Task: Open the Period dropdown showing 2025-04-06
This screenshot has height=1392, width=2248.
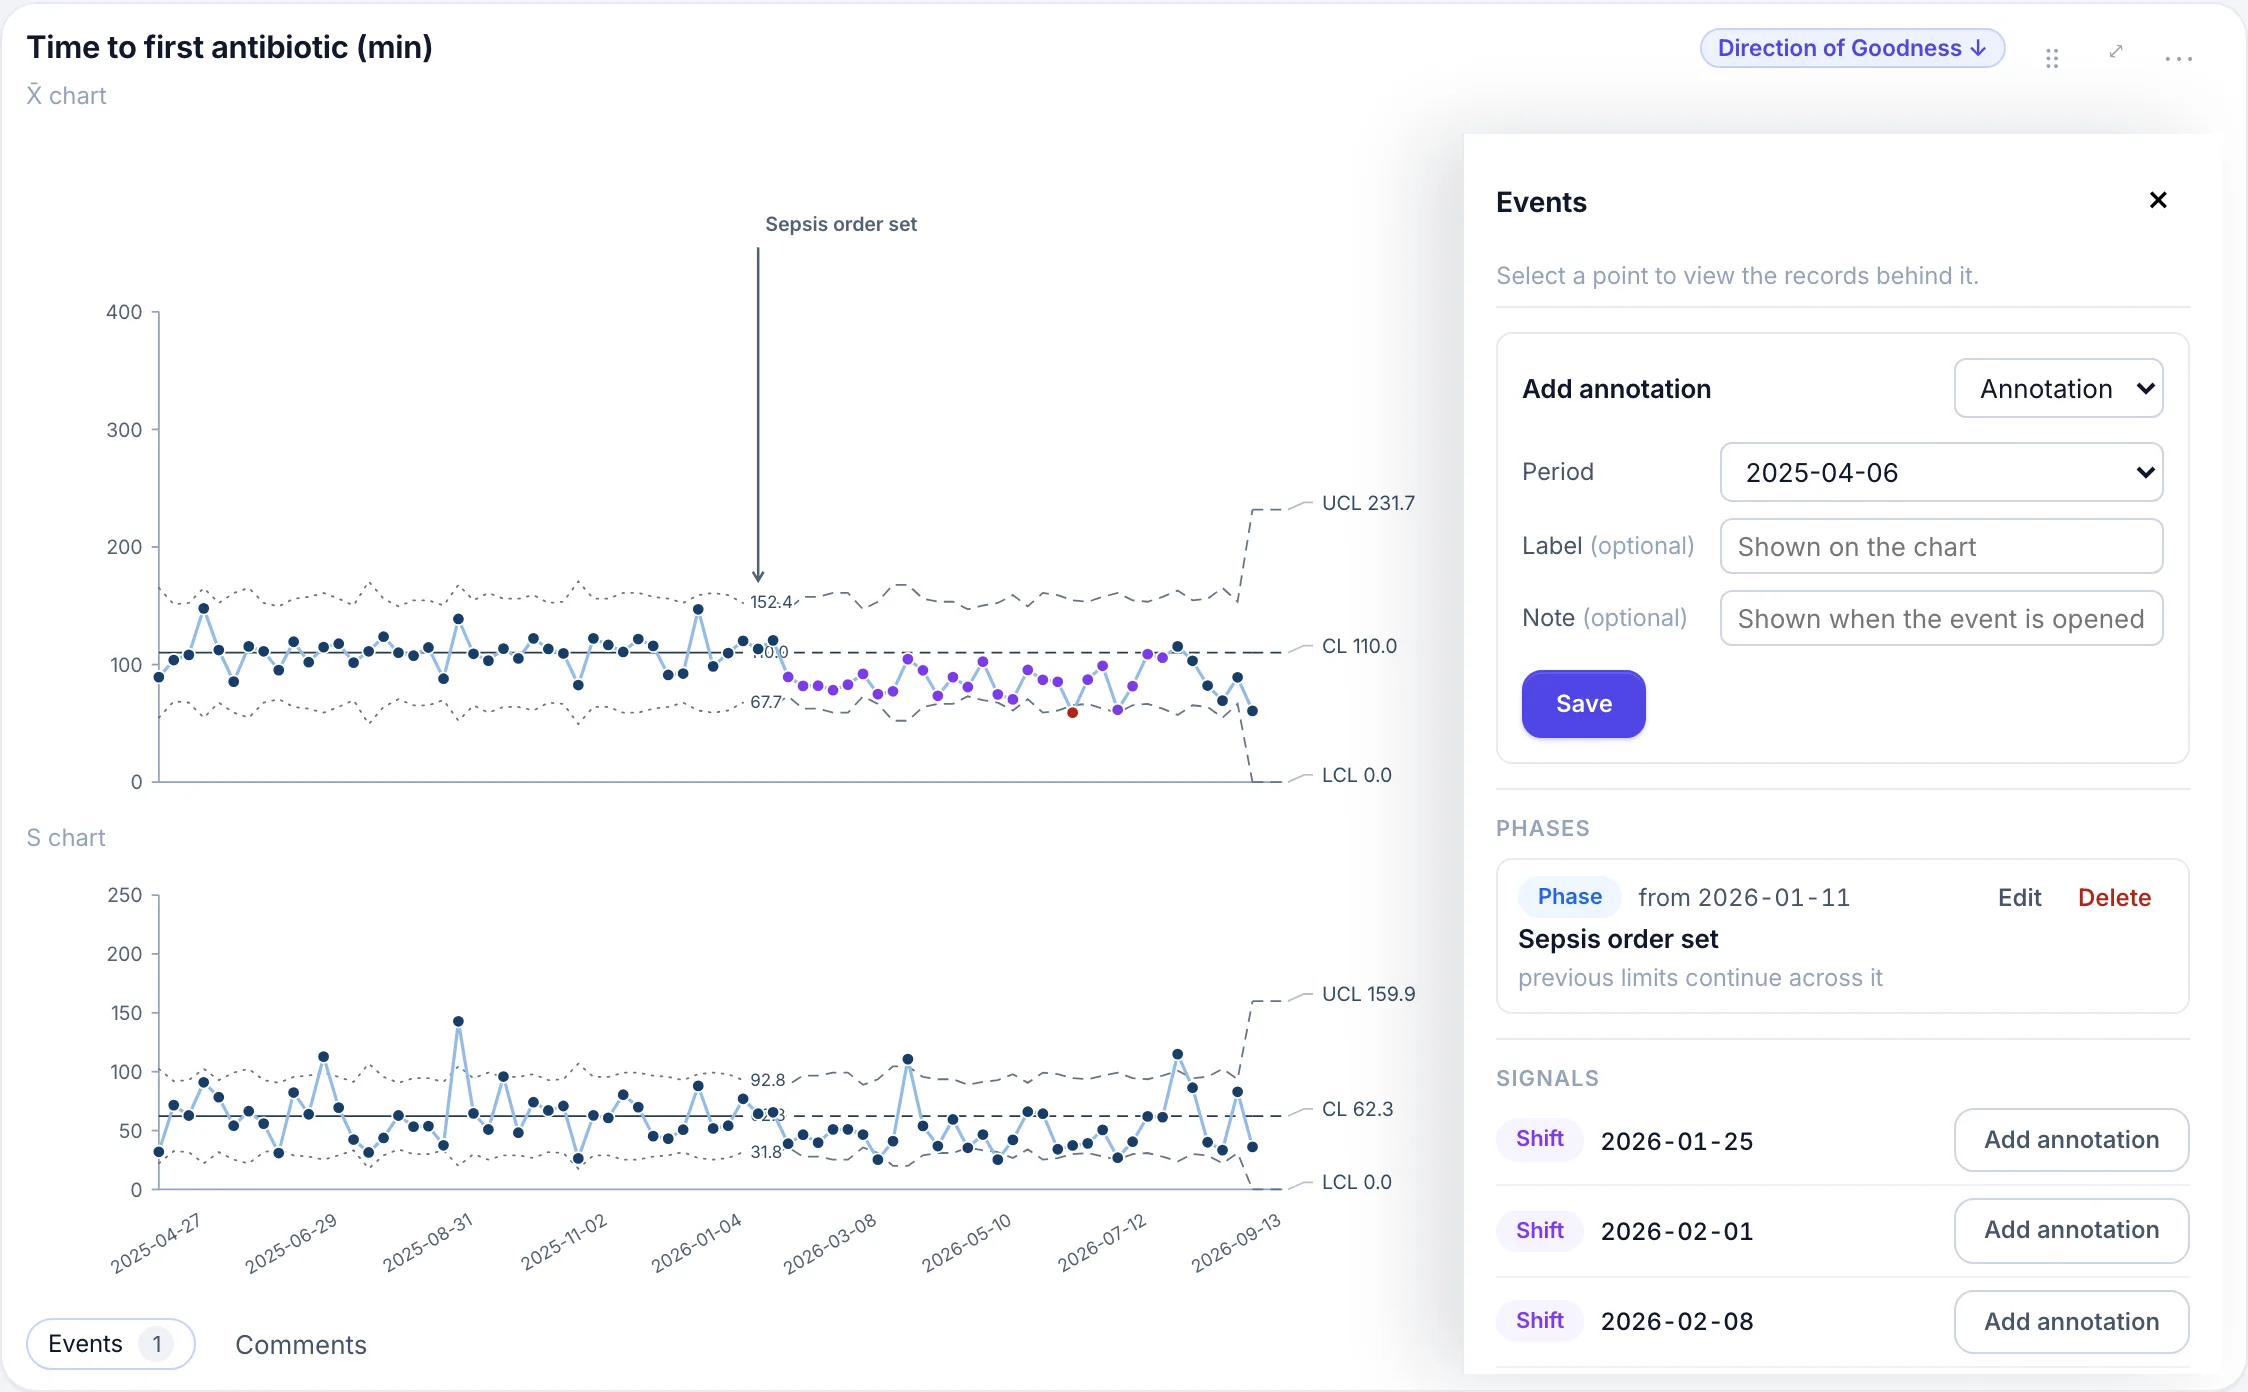Action: pyautogui.click(x=1941, y=472)
